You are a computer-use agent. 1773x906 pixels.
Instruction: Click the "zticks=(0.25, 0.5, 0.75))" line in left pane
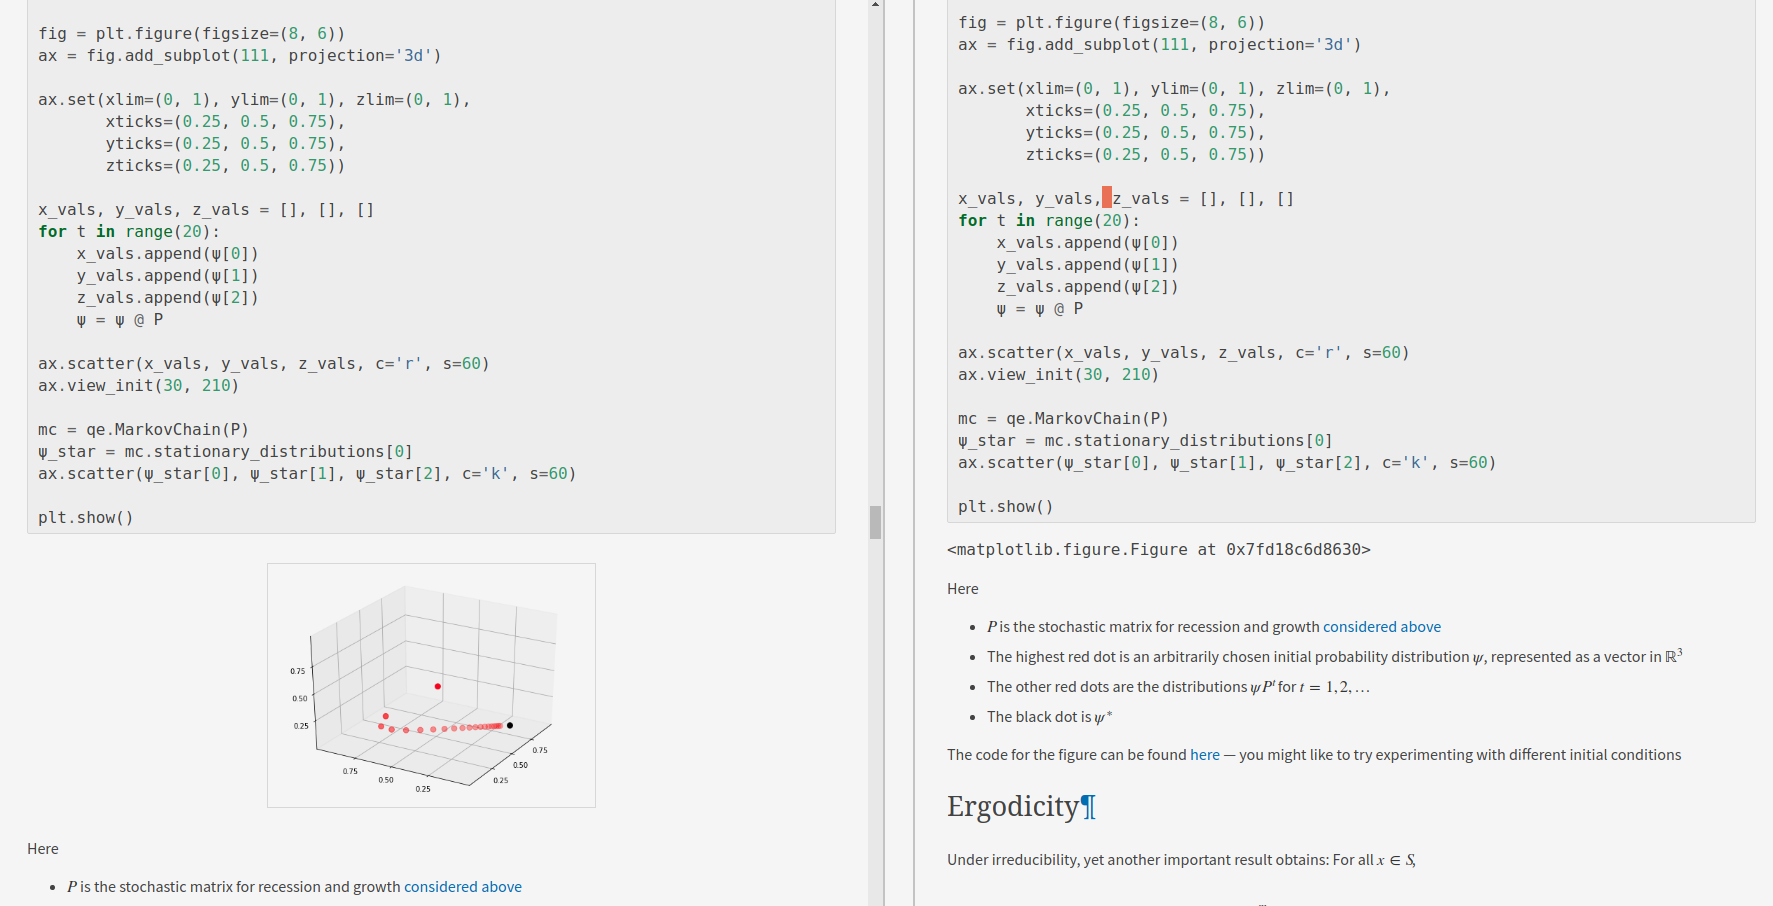(x=225, y=166)
